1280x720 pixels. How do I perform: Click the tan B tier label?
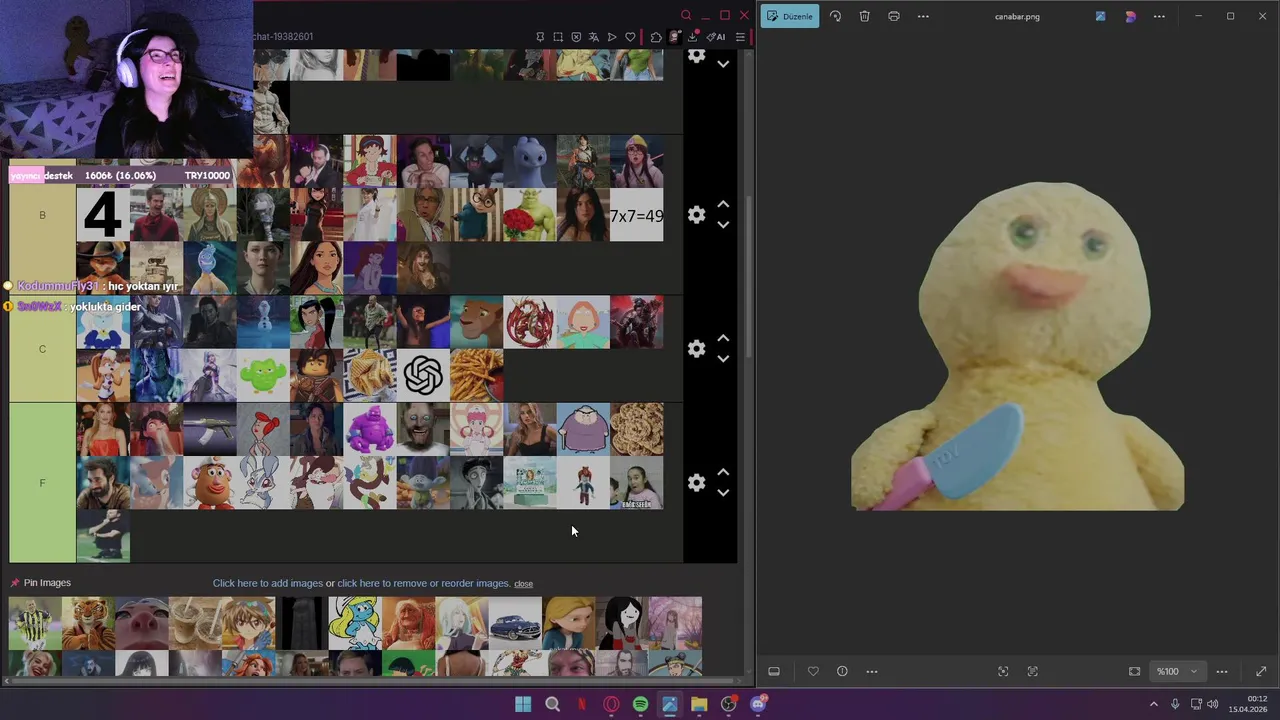click(42, 215)
